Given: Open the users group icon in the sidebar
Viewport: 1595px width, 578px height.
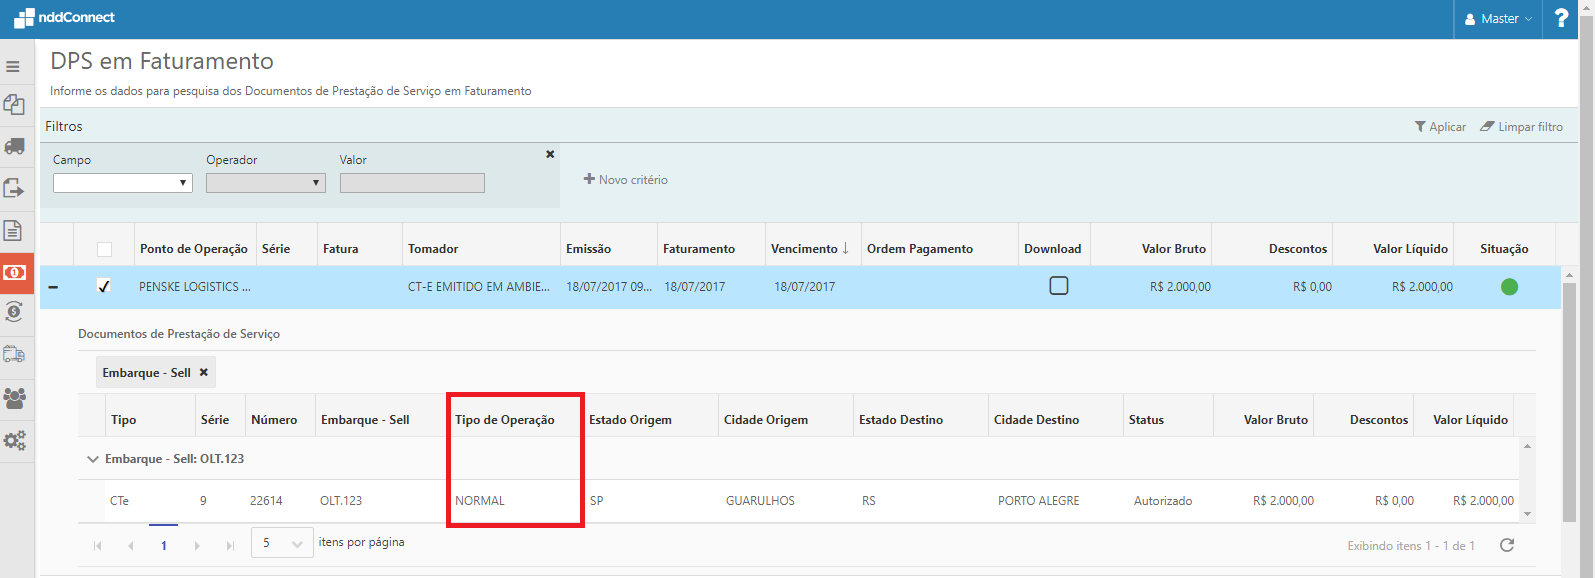Looking at the screenshot, I should 14,398.
